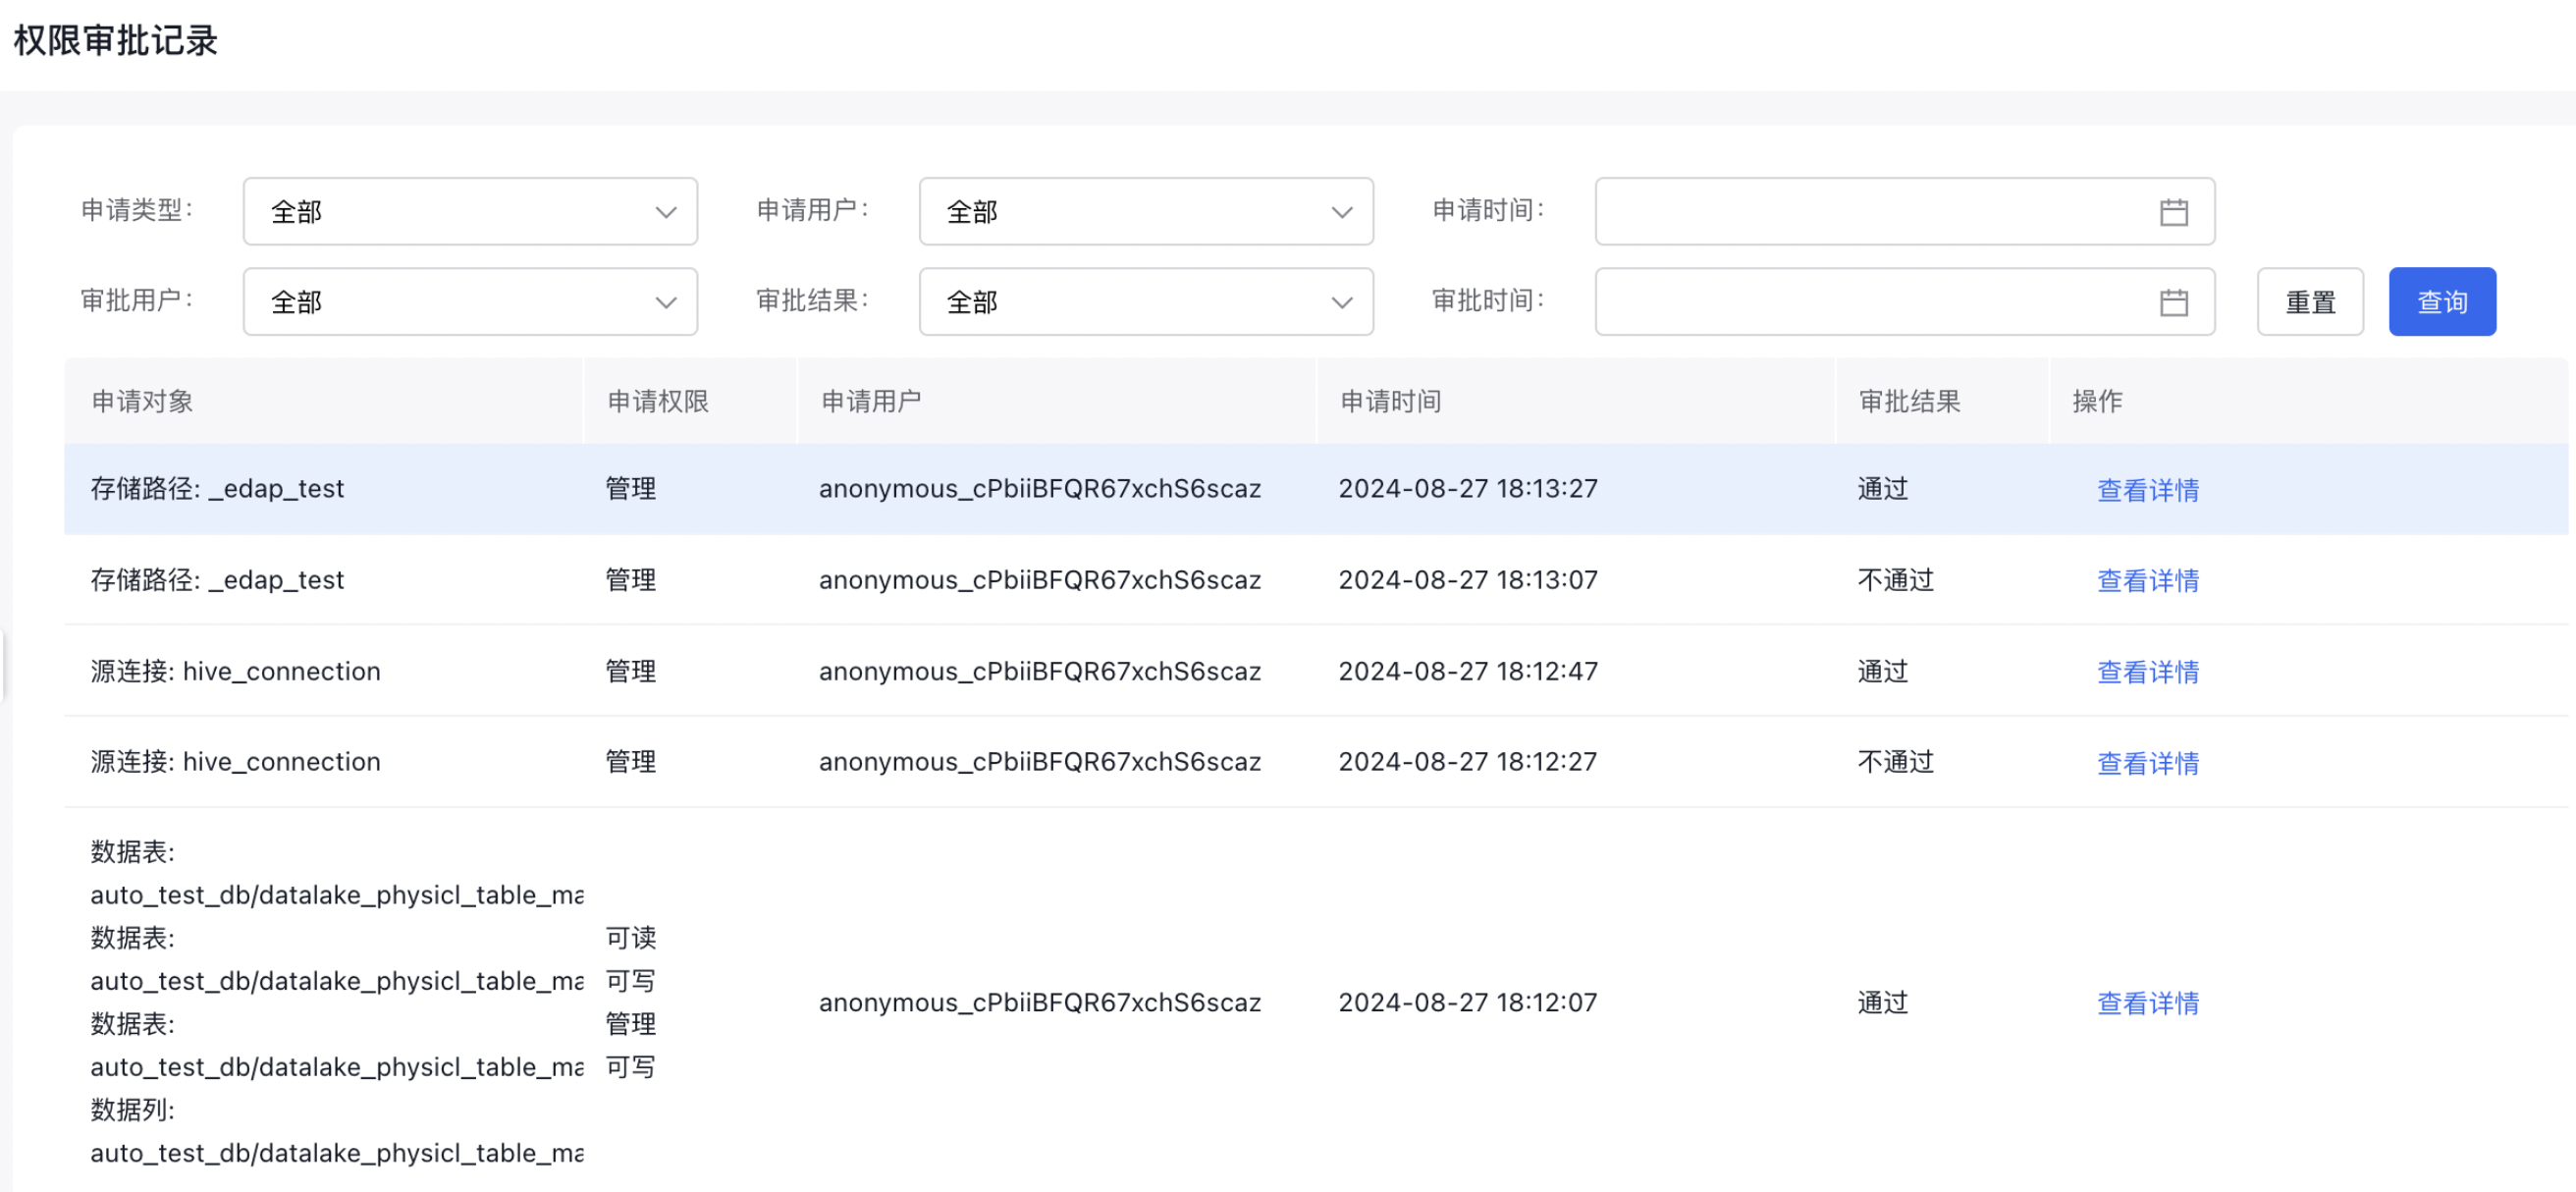2576x1192 pixels.
Task: Click 可读 permission in the 数据表 row
Action: tap(631, 938)
